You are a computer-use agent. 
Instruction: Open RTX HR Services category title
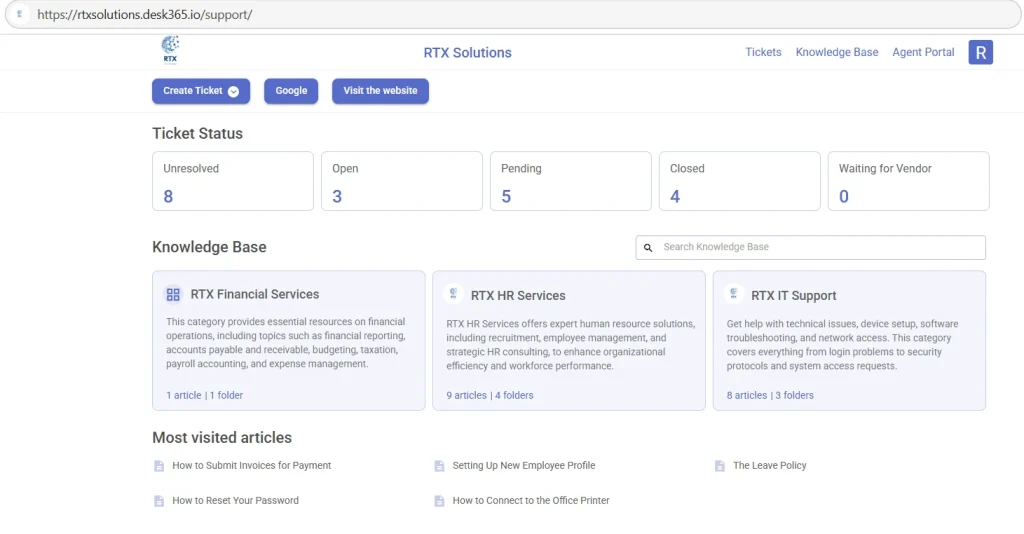click(x=518, y=296)
